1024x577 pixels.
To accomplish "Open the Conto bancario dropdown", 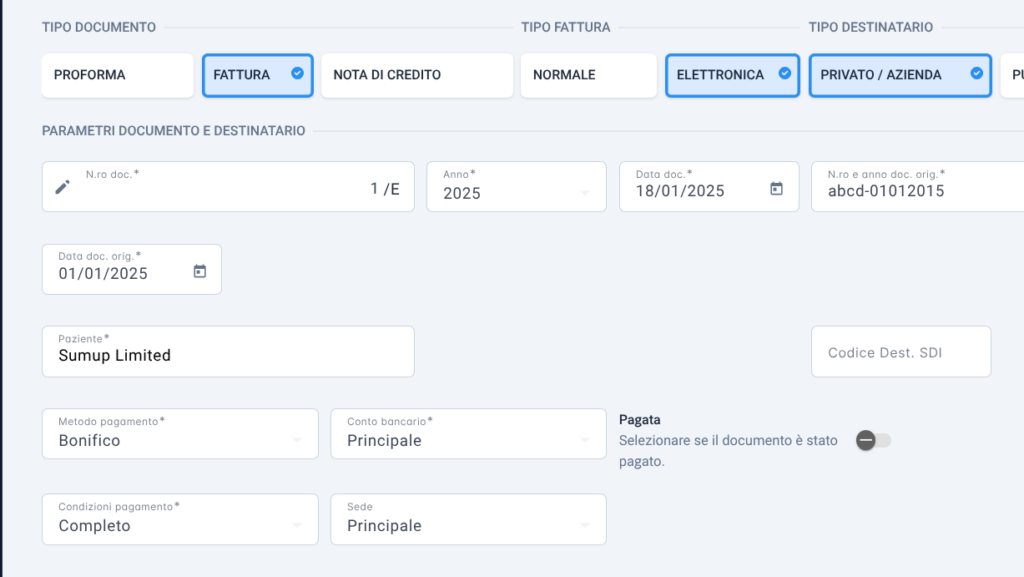I will click(x=468, y=434).
